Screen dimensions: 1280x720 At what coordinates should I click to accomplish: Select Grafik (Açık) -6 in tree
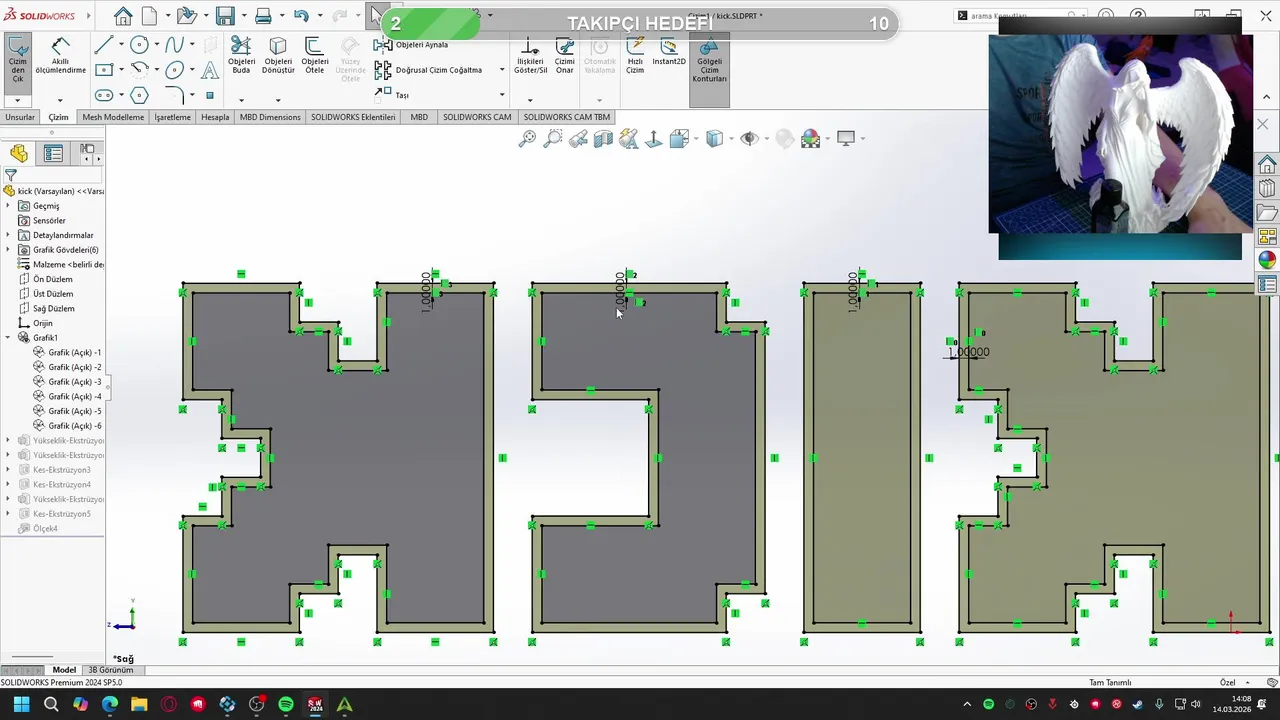point(74,426)
